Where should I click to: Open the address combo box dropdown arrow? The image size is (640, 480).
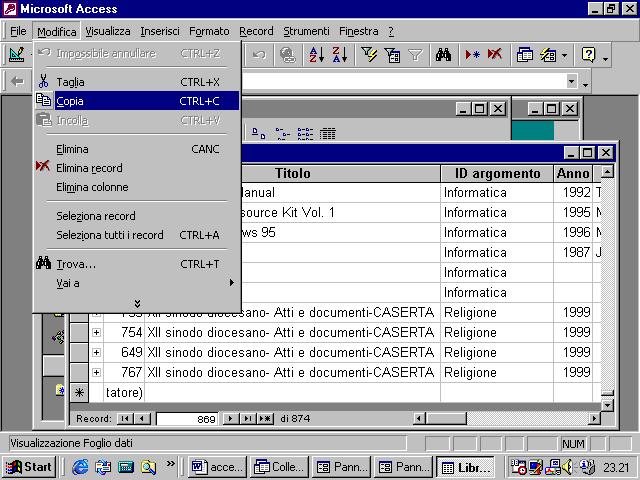pyautogui.click(x=572, y=81)
